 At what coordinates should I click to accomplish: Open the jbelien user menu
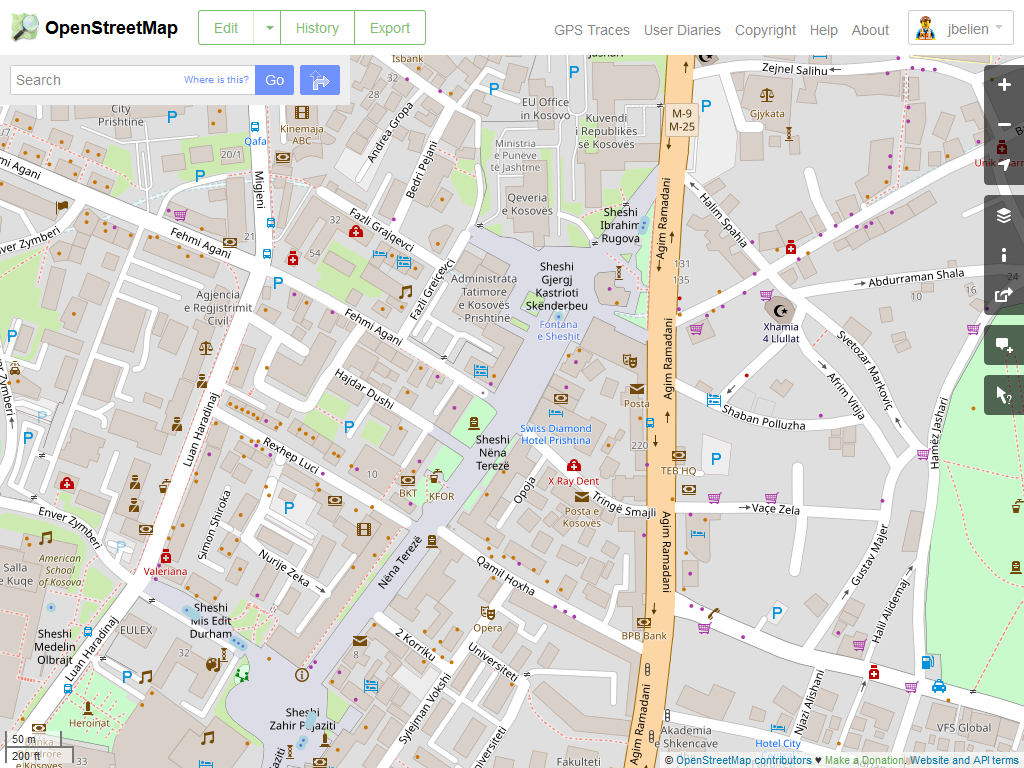click(x=961, y=28)
